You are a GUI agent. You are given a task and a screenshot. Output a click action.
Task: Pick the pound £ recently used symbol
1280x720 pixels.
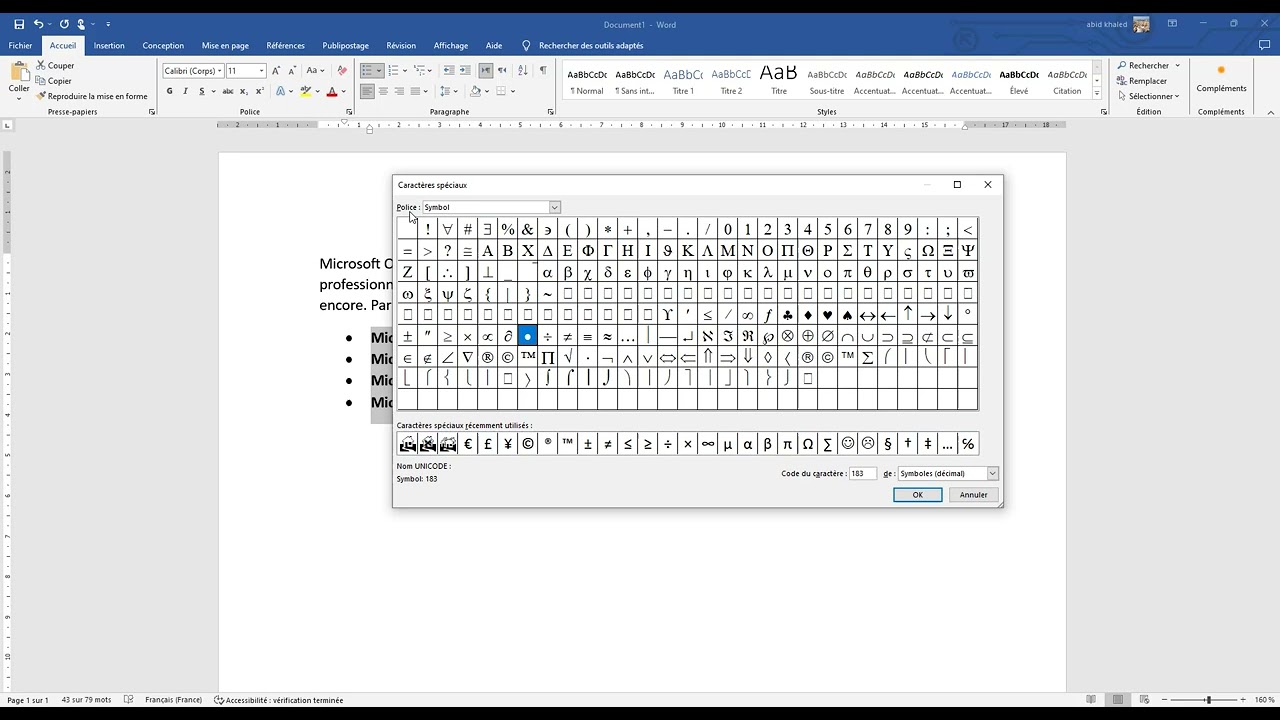tap(488, 444)
